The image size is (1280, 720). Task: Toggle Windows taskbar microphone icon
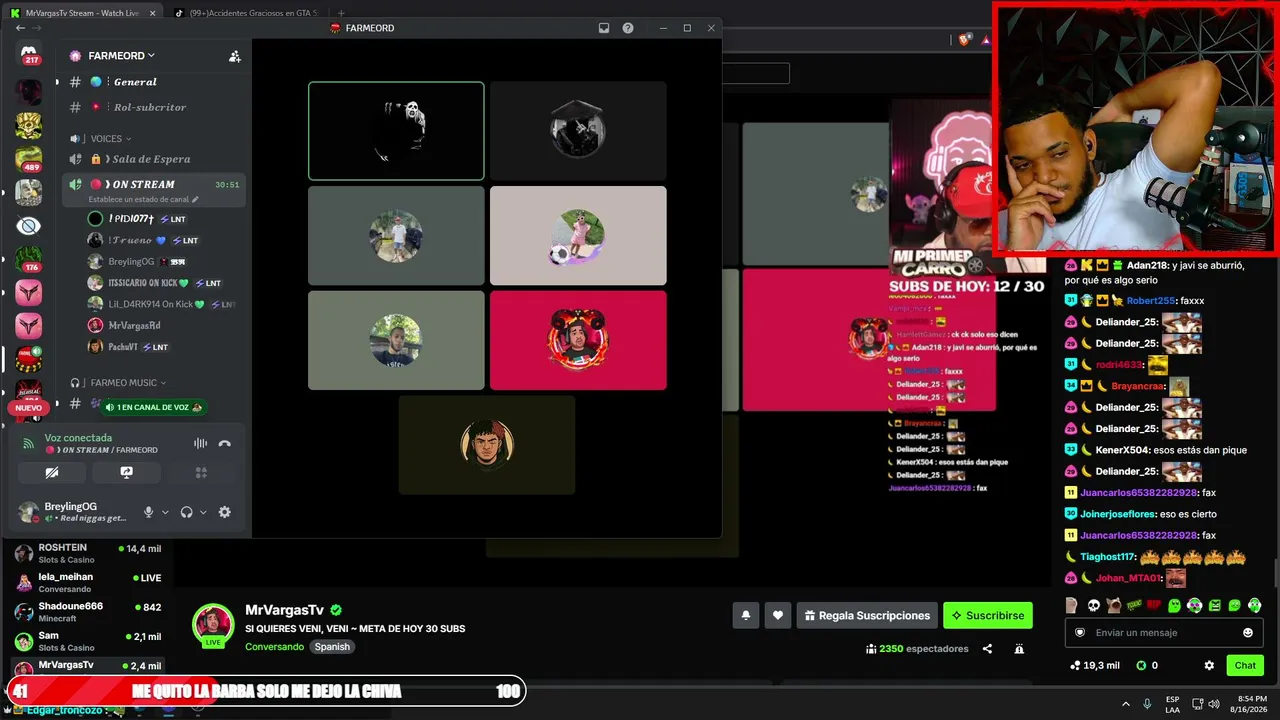1147,704
